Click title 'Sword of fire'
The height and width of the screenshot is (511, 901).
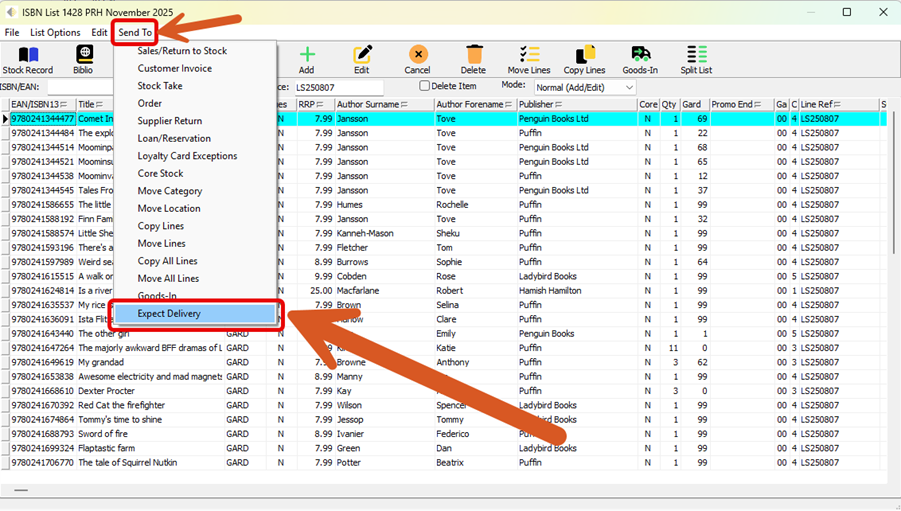(x=103, y=434)
